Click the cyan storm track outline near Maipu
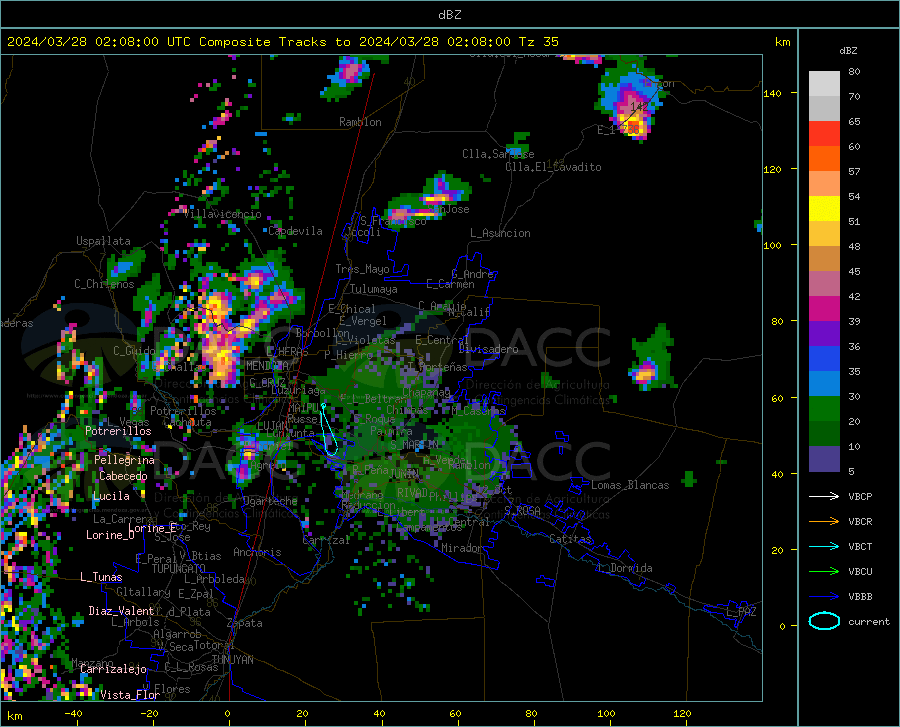Image resolution: width=900 pixels, height=727 pixels. coord(329,430)
